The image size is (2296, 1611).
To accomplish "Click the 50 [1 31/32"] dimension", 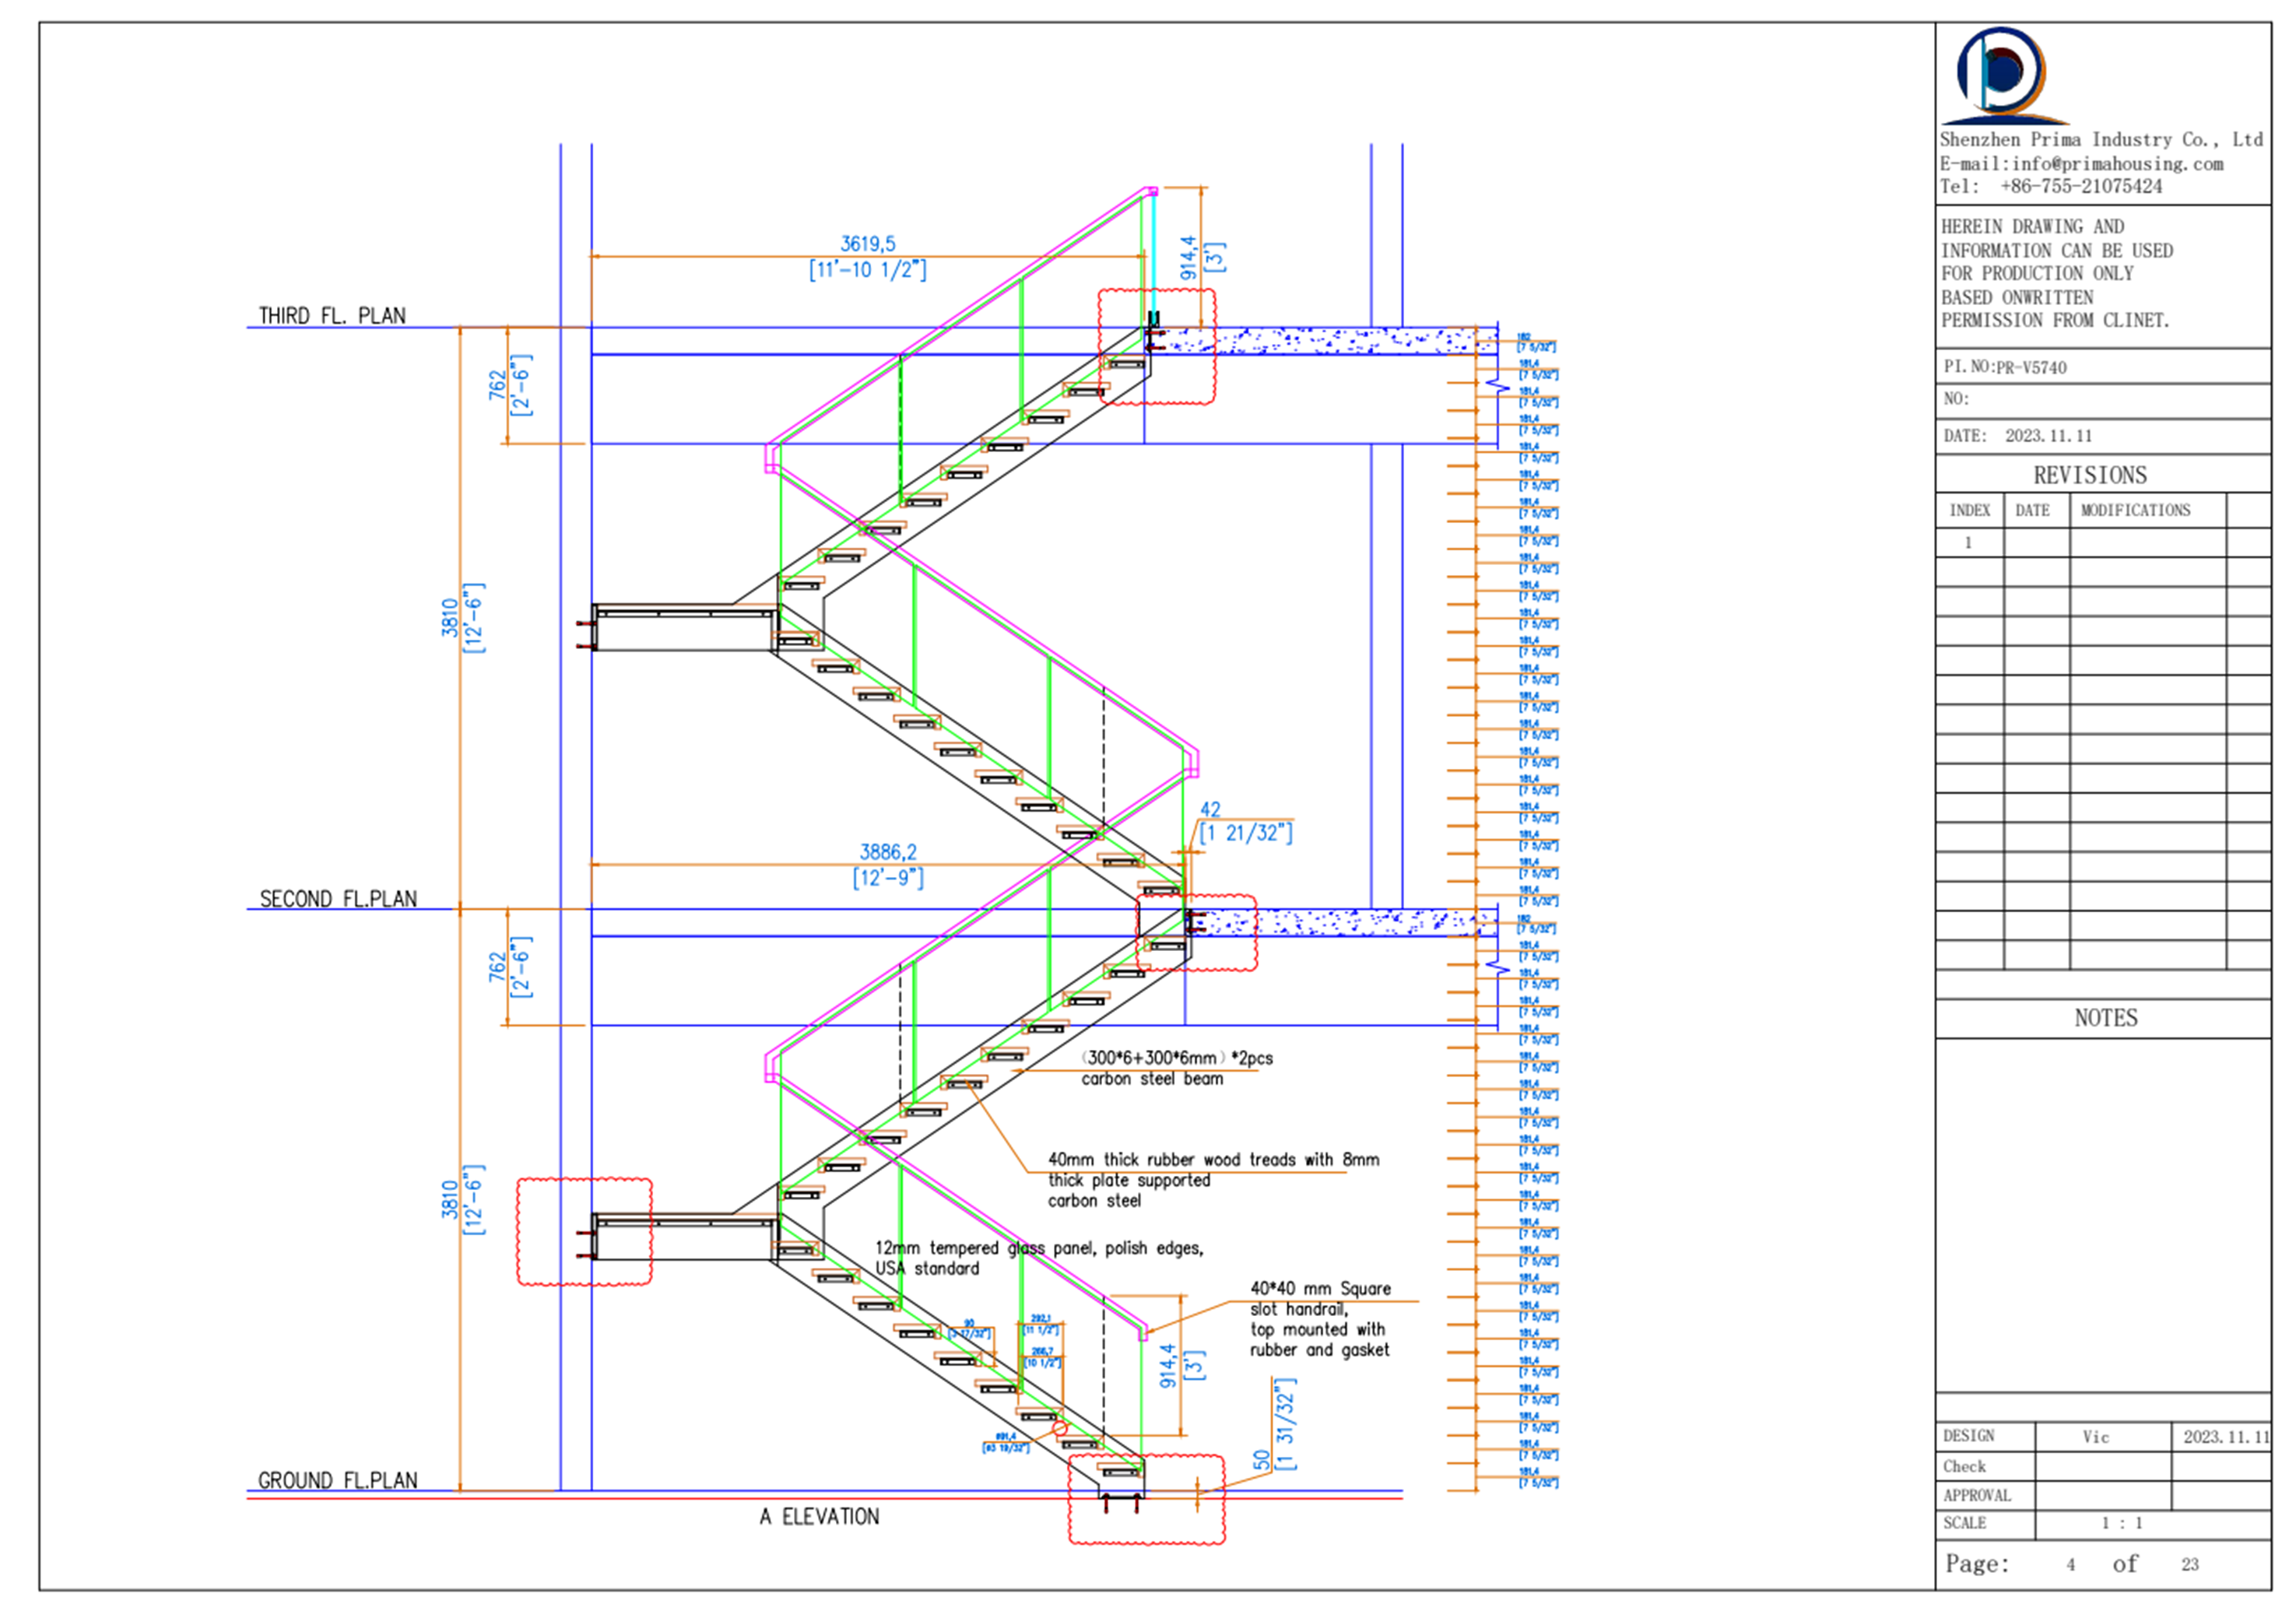I will coord(1275,1424).
